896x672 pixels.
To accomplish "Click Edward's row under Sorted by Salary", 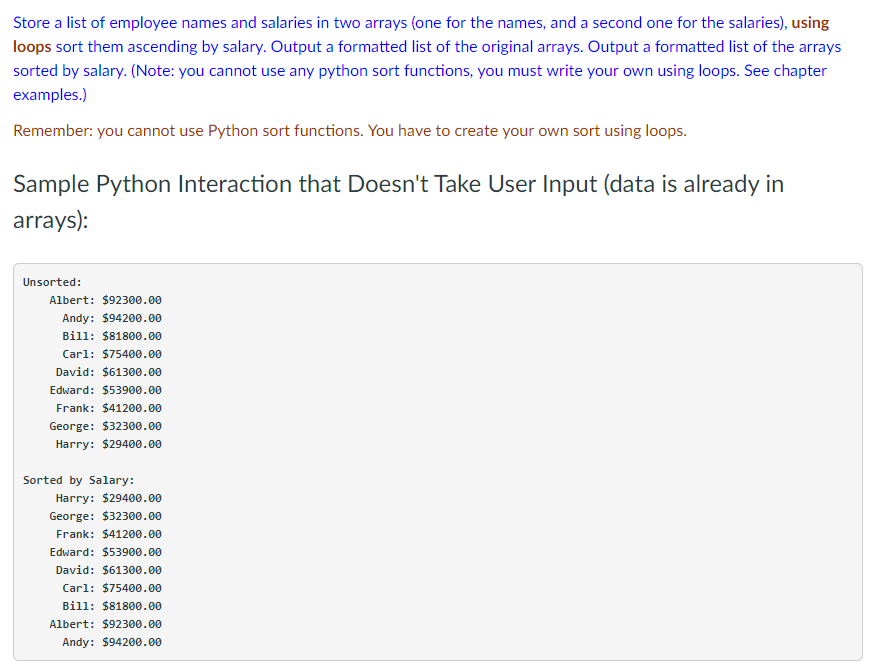I will tap(105, 552).
